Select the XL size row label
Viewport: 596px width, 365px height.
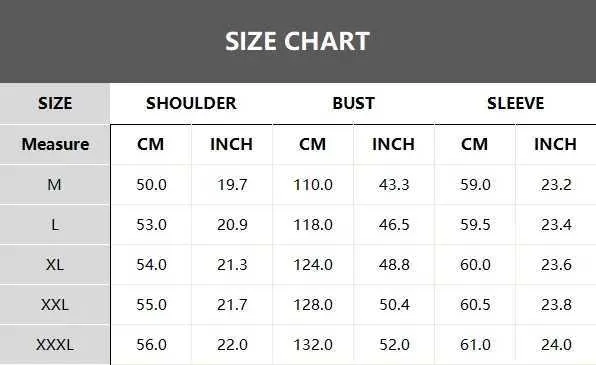(x=55, y=265)
